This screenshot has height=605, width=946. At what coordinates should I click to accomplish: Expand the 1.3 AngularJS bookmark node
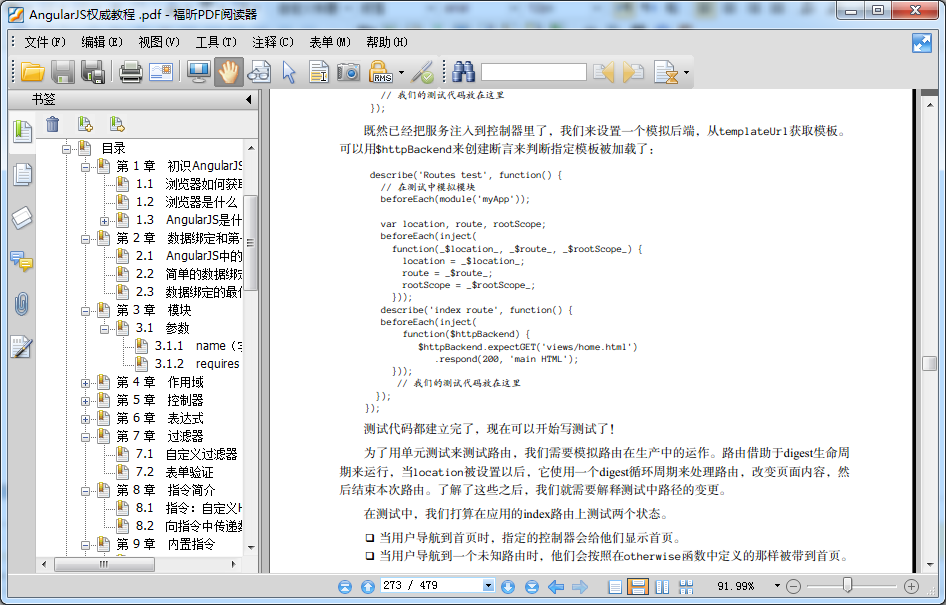click(x=104, y=221)
